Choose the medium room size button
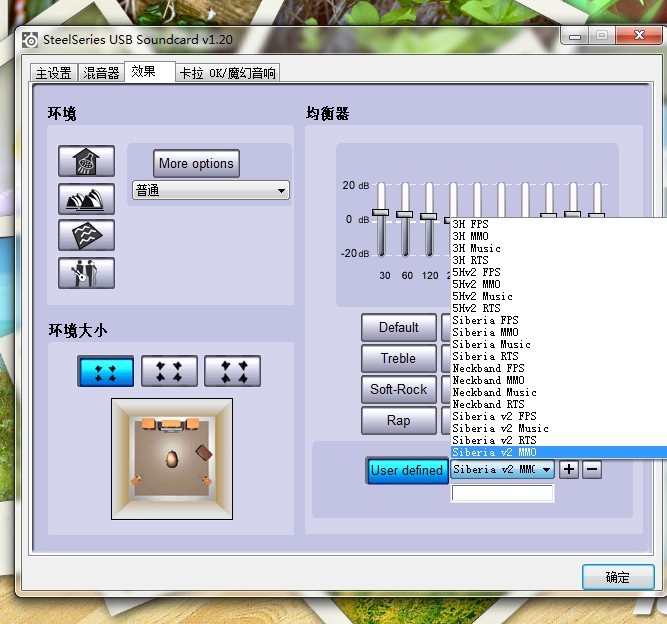This screenshot has height=624, width=667. point(169,371)
